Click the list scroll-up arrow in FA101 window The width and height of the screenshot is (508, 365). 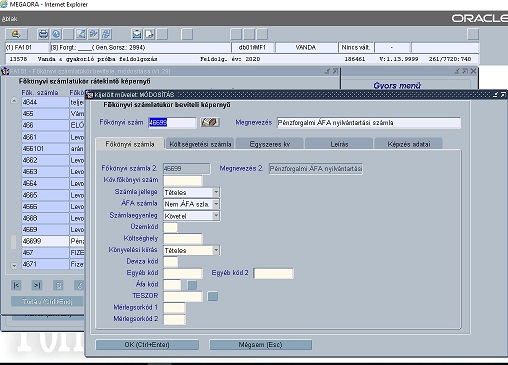click(14, 100)
